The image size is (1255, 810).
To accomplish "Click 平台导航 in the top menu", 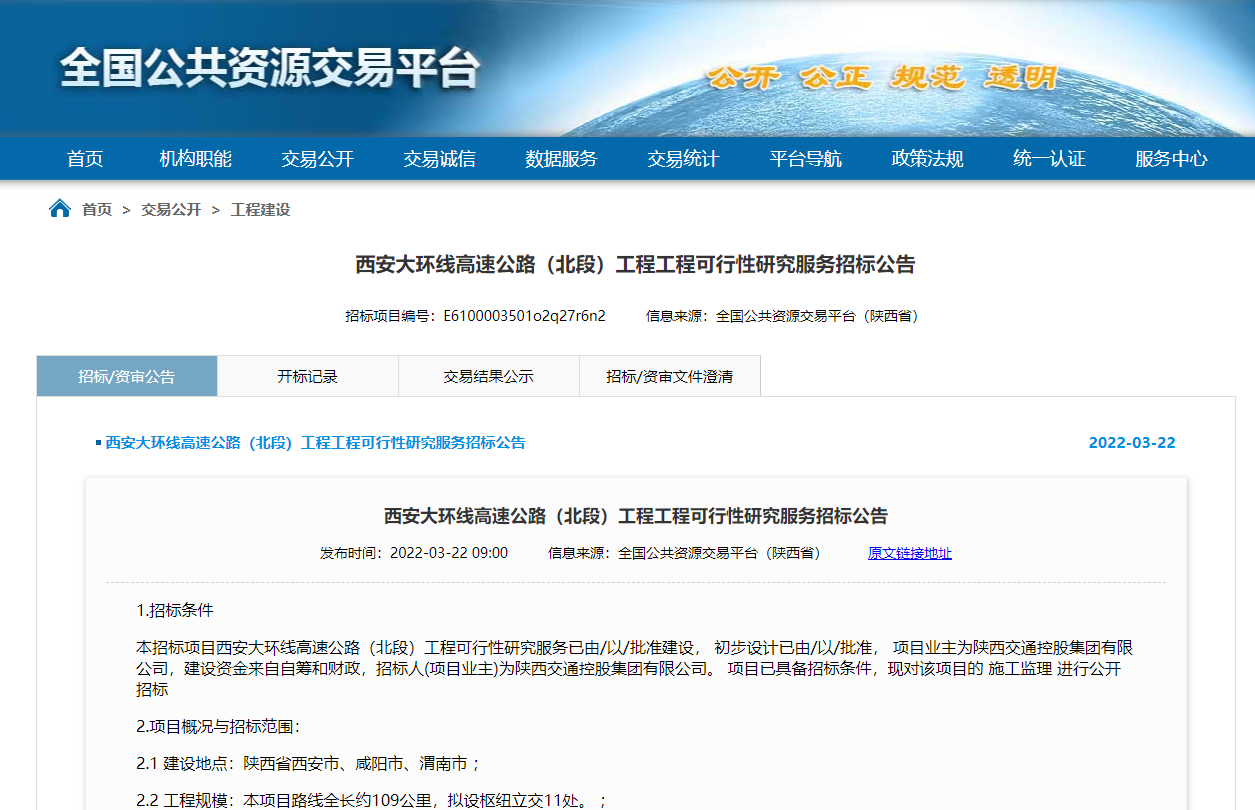I will 805,159.
